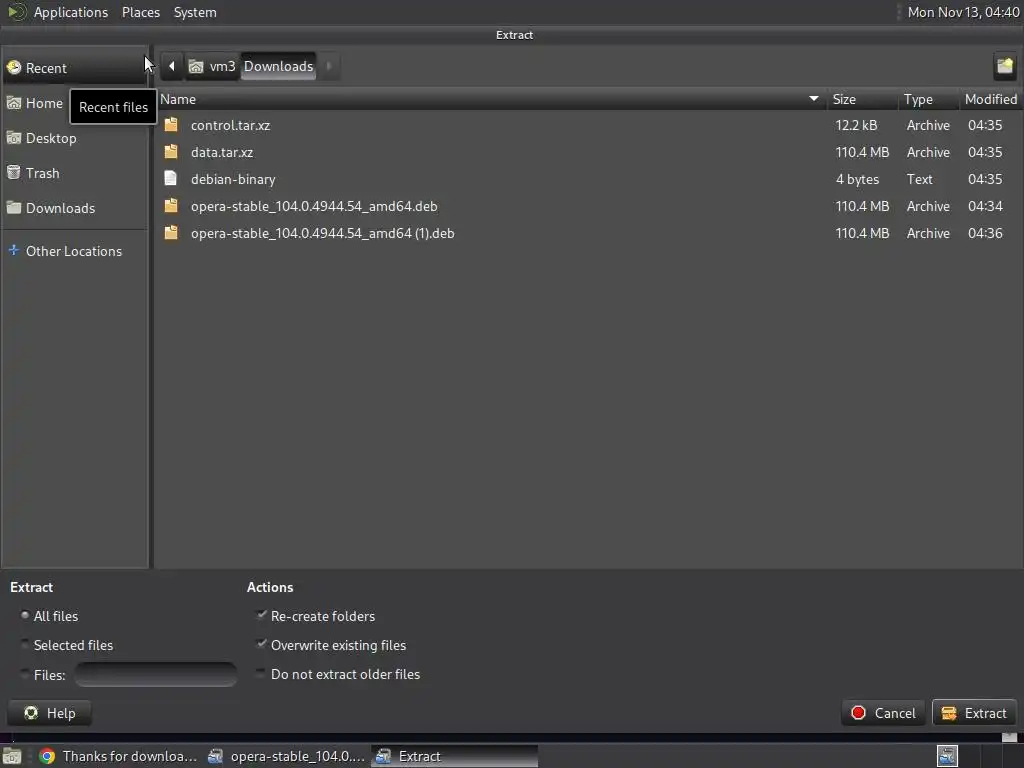The width and height of the screenshot is (1024, 768).
Task: Click the Home folder icon in sidebar
Action: point(14,103)
